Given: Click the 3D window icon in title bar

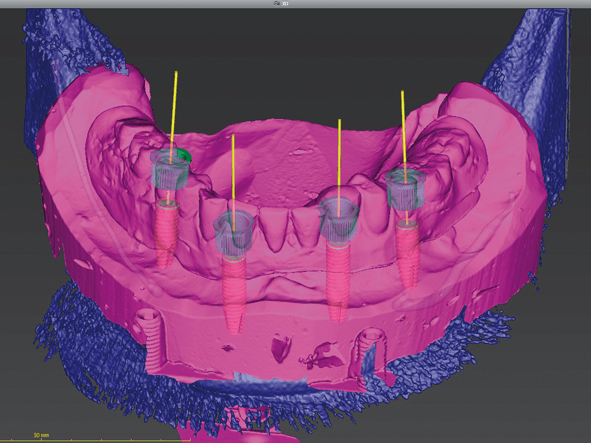Looking at the screenshot, I should coord(276,3).
